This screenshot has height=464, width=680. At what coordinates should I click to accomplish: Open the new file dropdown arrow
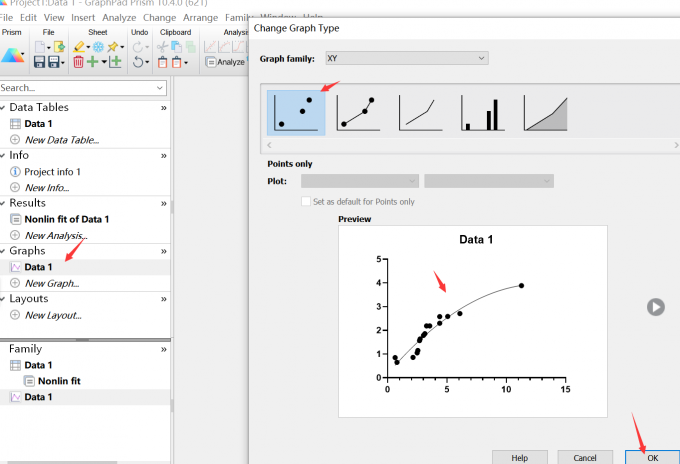coord(49,47)
